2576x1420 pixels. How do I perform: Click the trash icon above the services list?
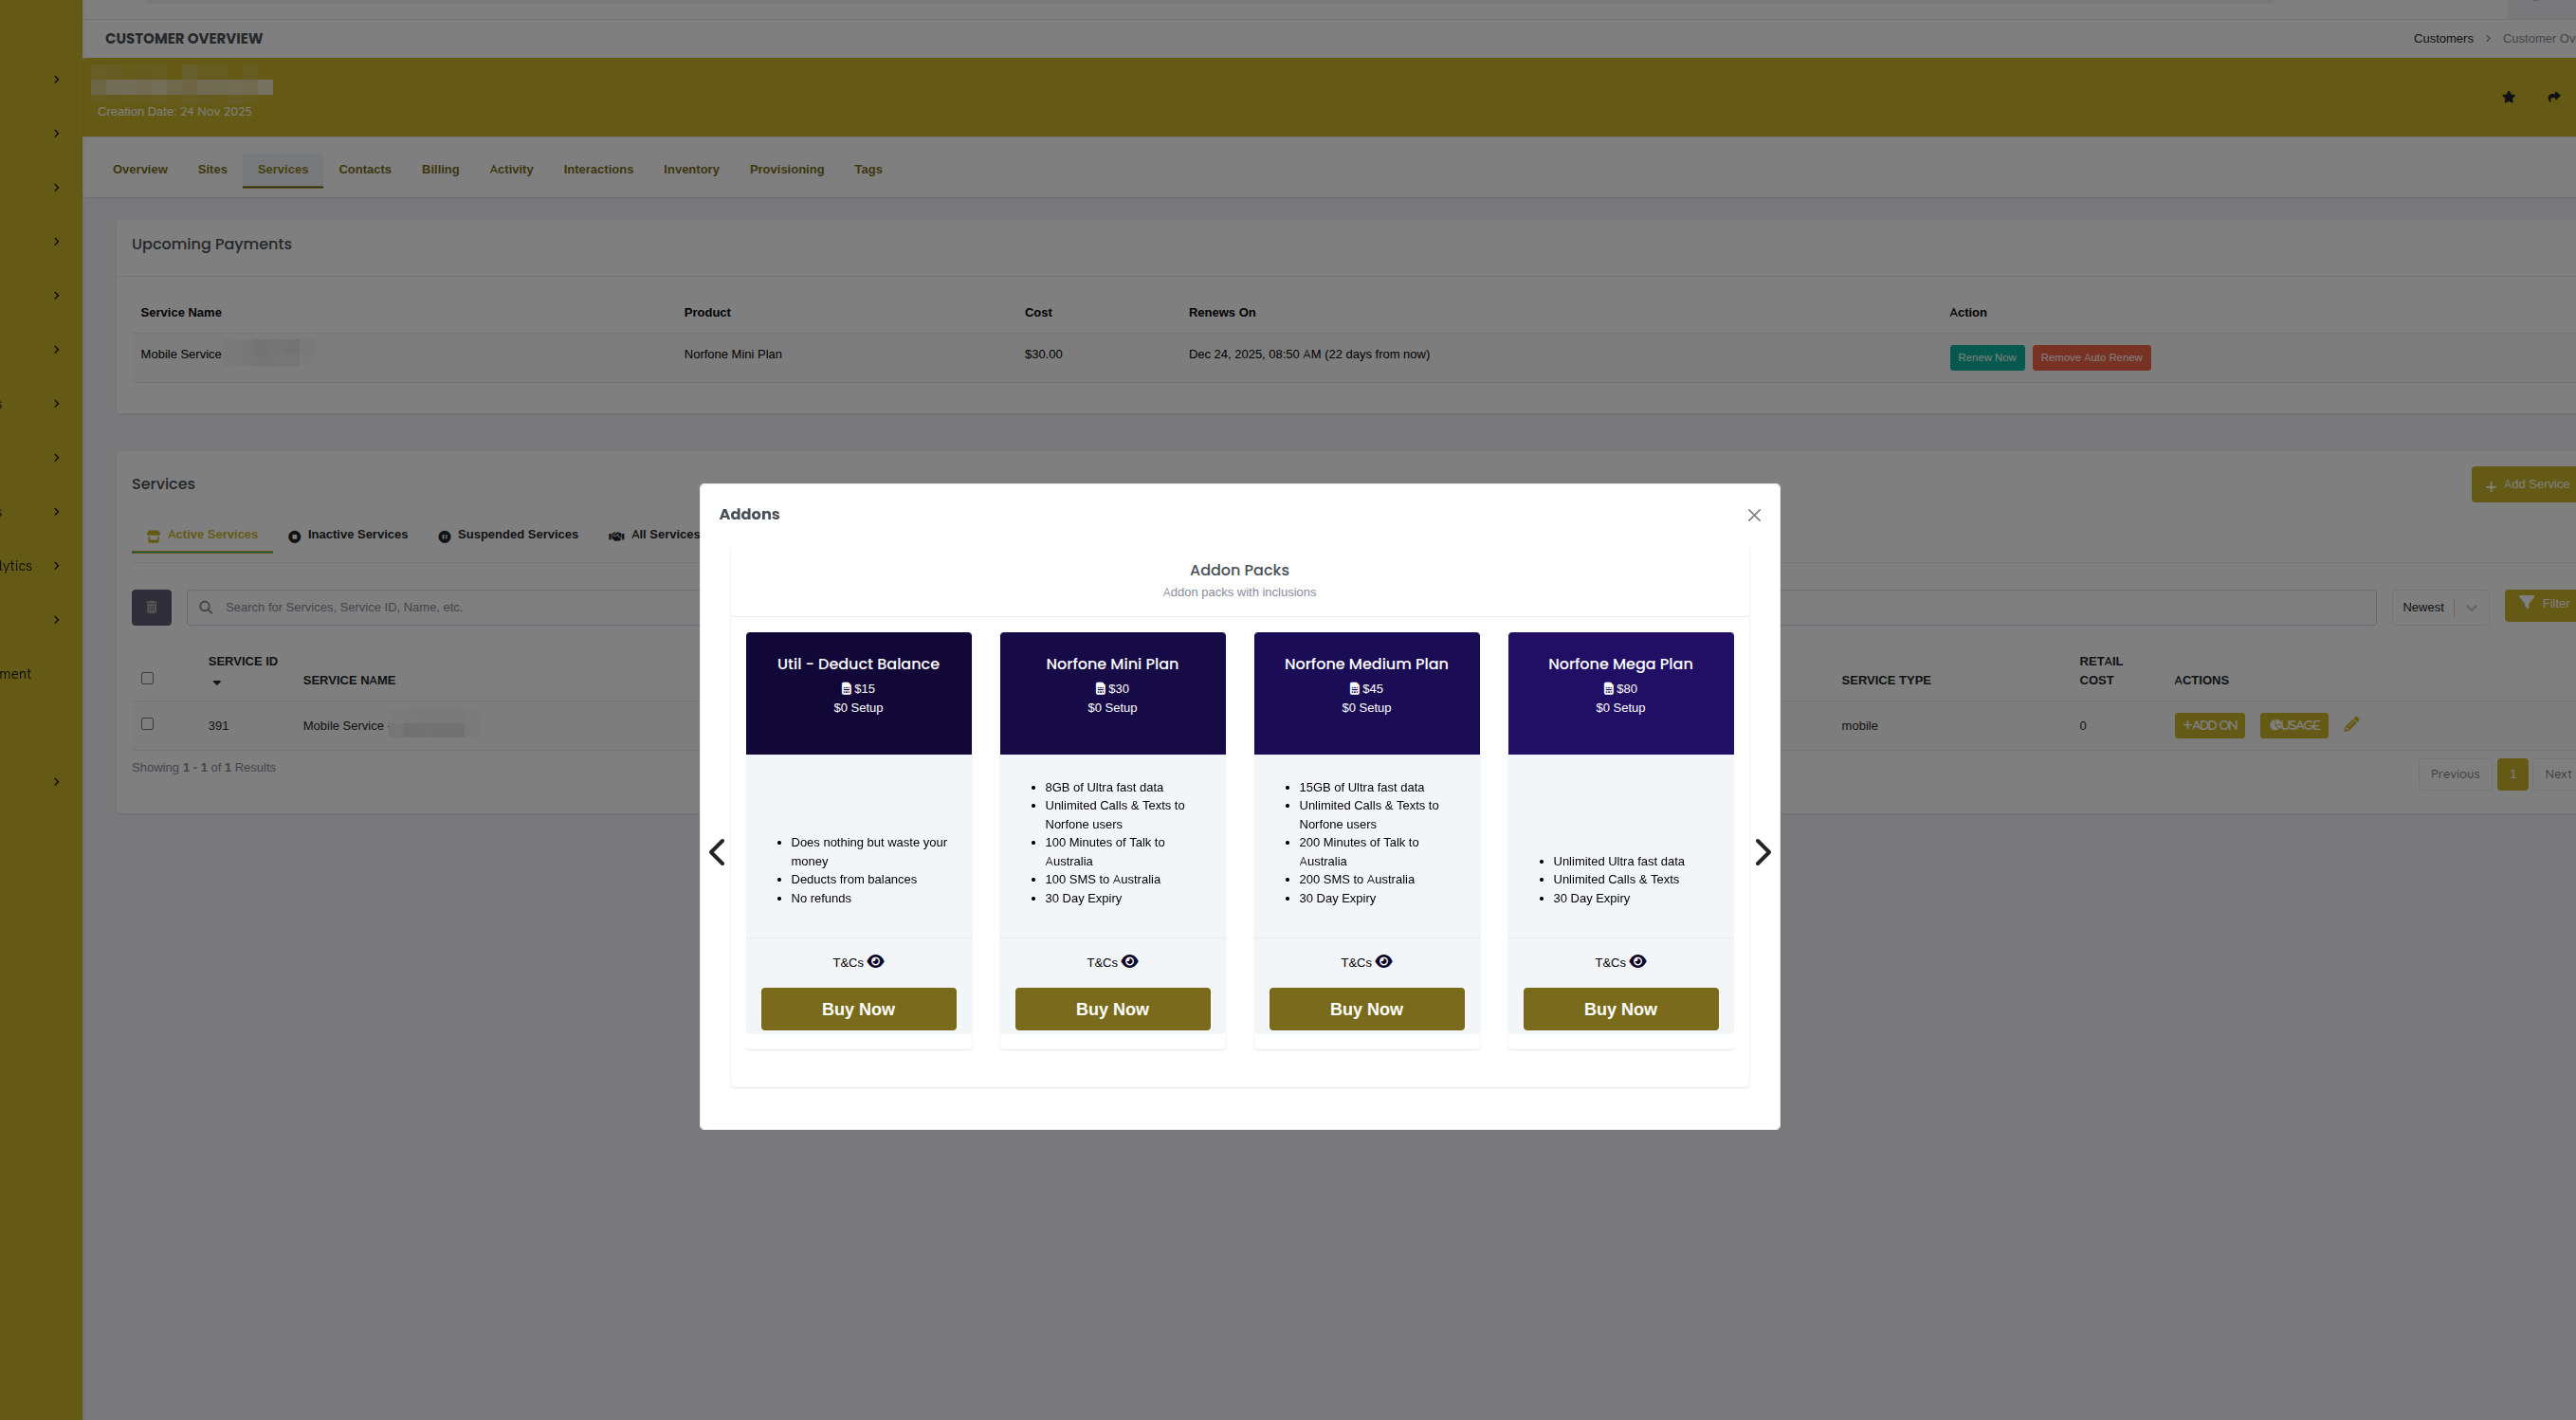(151, 607)
